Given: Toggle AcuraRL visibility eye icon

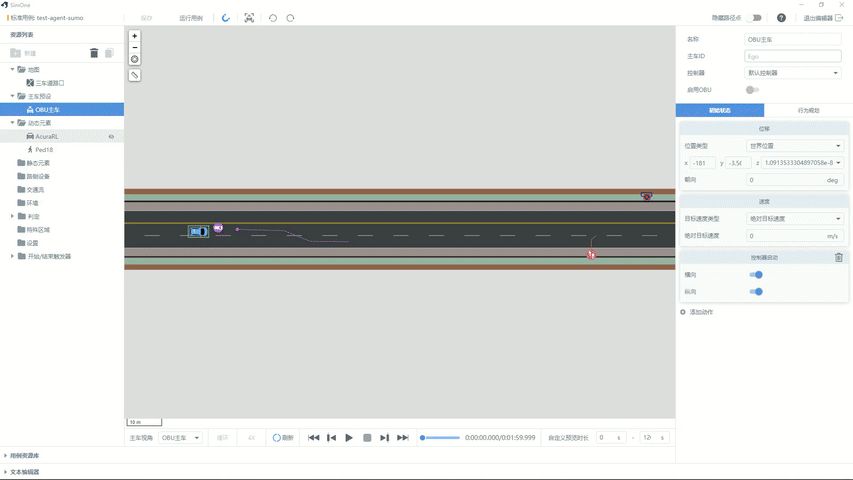Looking at the screenshot, I should coord(111,137).
